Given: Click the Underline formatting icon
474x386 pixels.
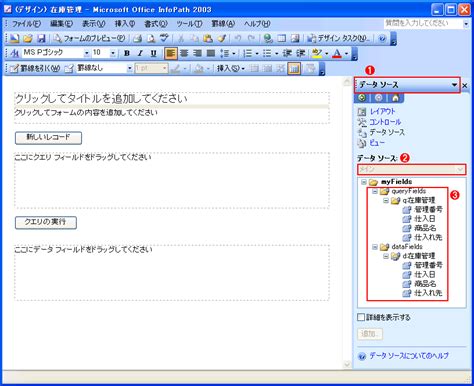Looking at the screenshot, I should coord(153,53).
